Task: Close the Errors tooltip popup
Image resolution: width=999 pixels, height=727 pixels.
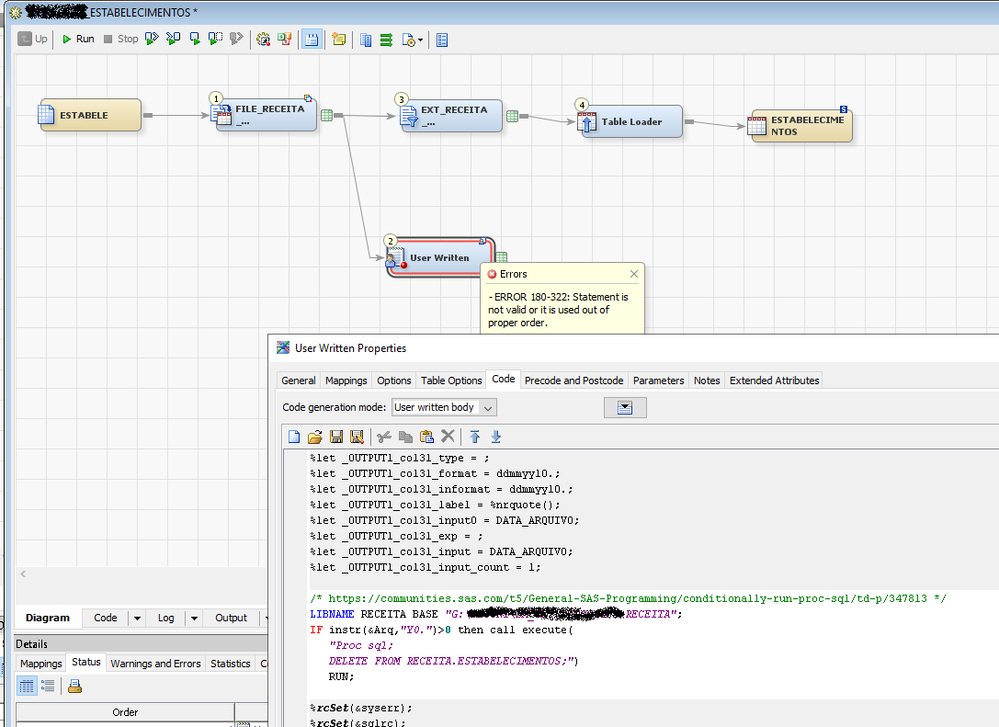Action: pyautogui.click(x=633, y=274)
